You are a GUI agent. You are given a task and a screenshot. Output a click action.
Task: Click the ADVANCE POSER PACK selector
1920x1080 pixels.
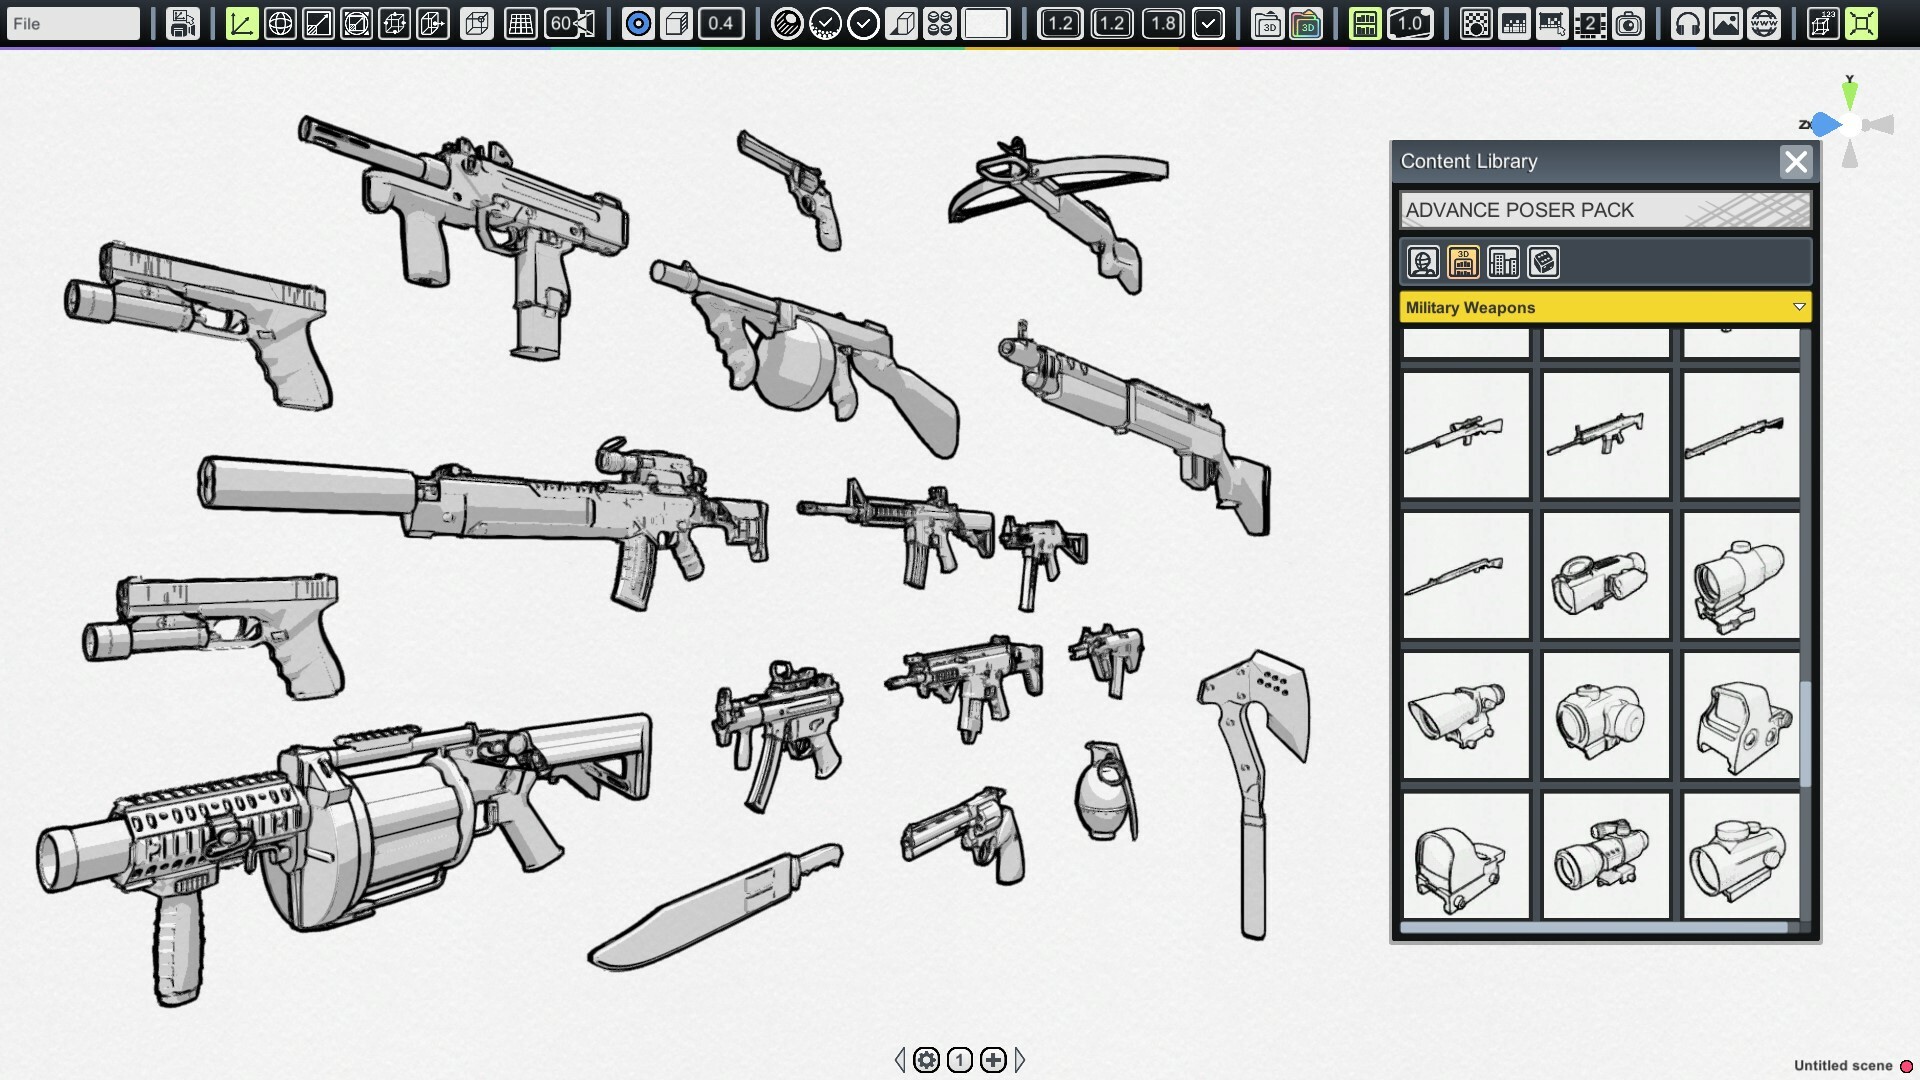pyautogui.click(x=1604, y=210)
